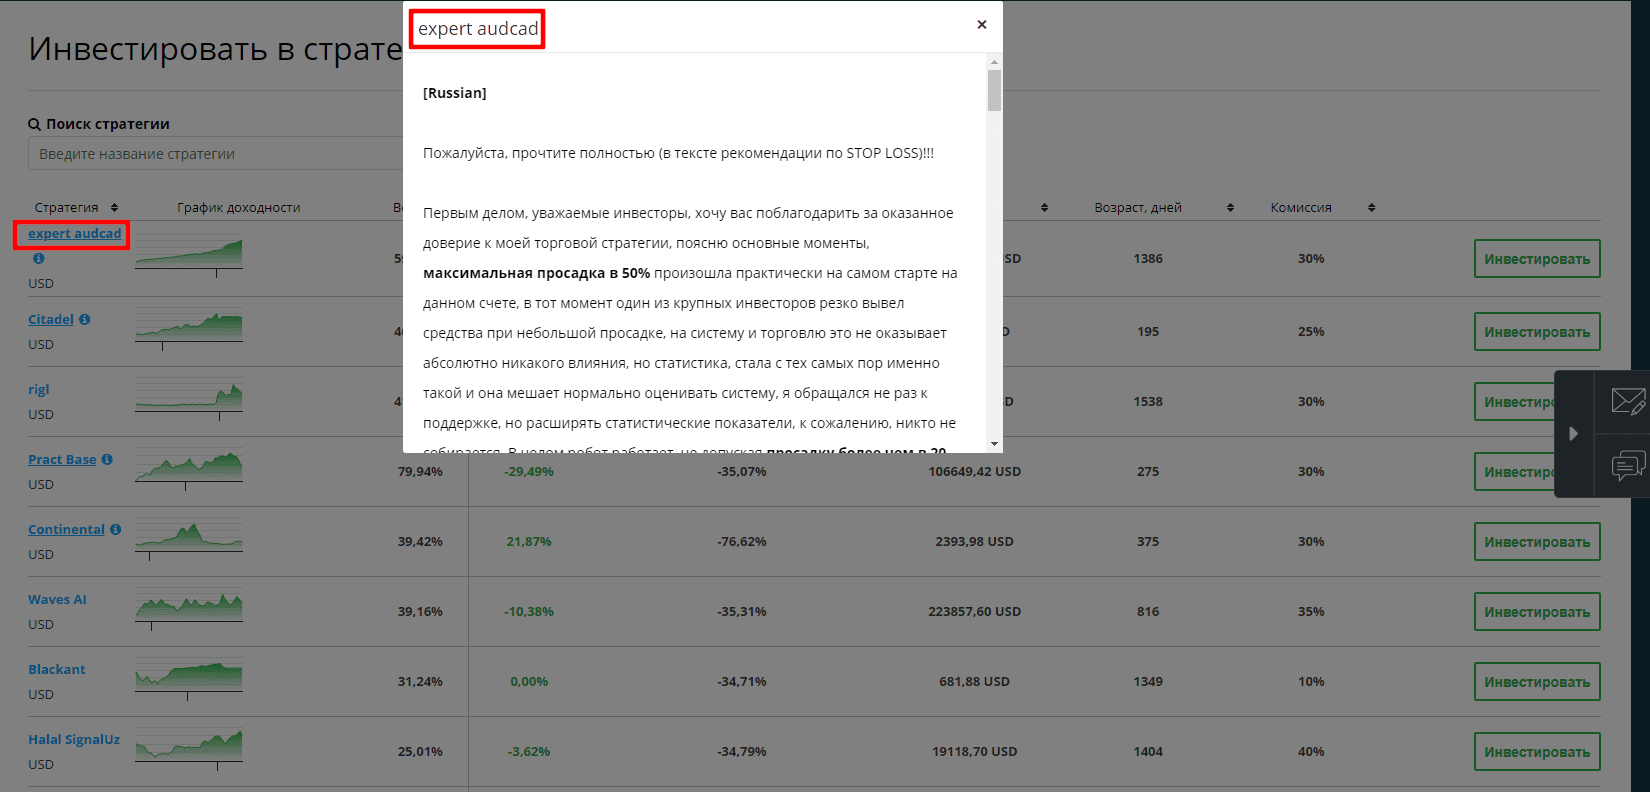Viewport: 1650px width, 792px height.
Task: Show info icon under expert audcad
Action: (x=38, y=258)
